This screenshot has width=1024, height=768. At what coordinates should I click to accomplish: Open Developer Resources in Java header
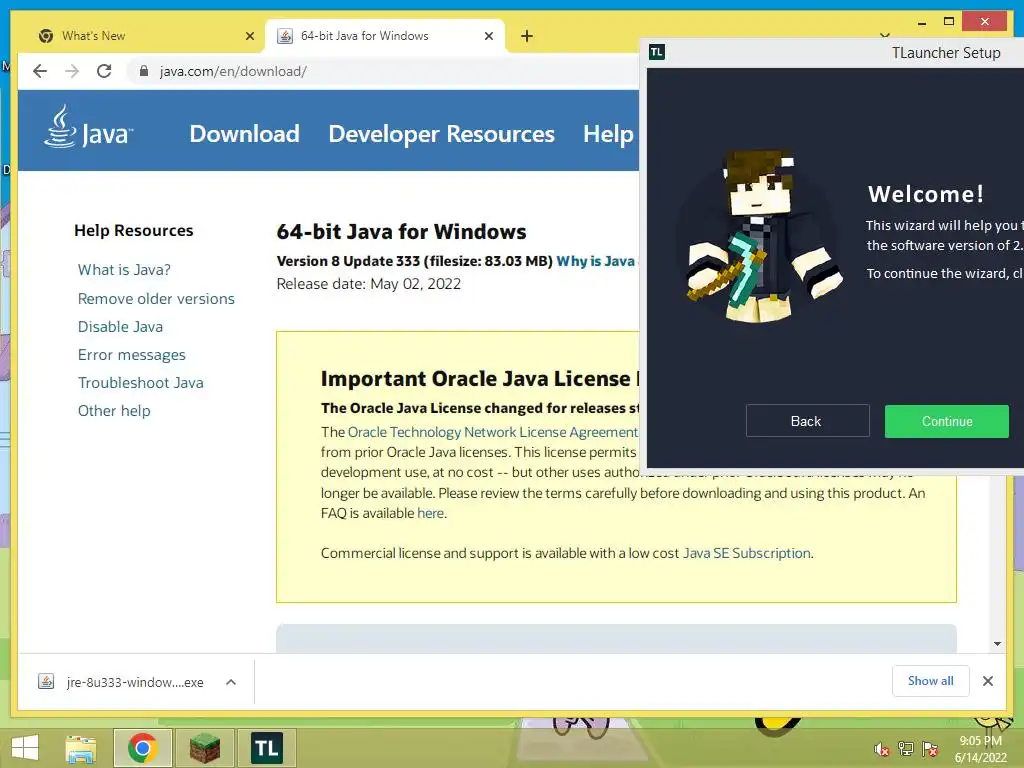tap(441, 134)
